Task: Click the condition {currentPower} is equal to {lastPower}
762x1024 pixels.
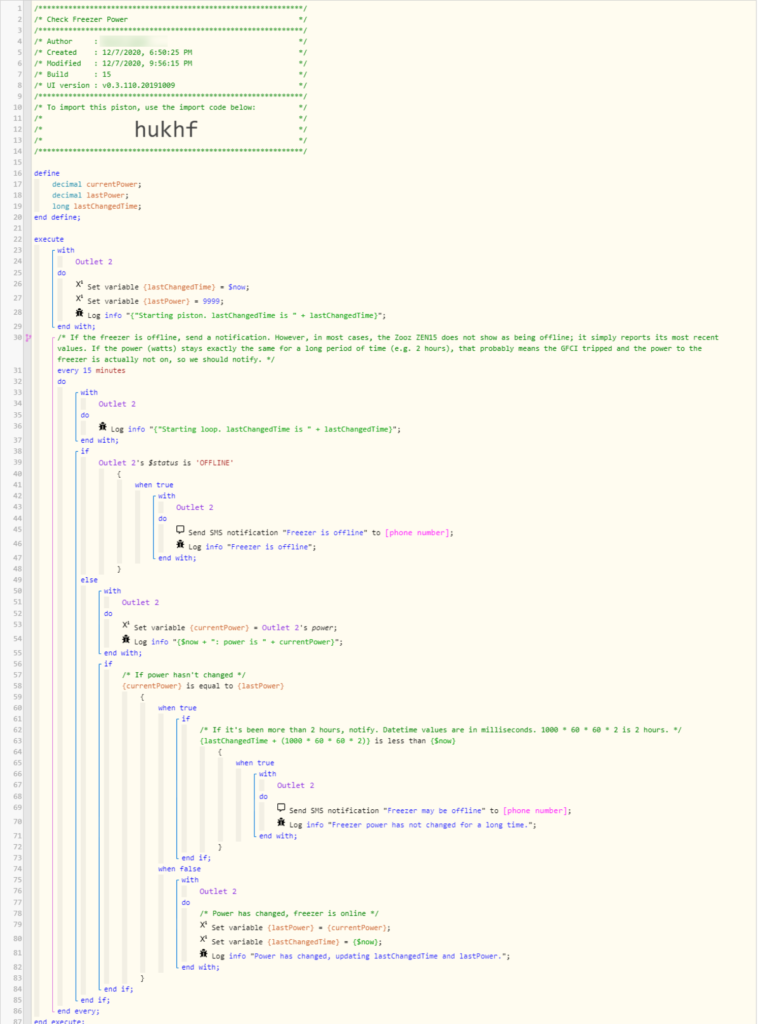Action: click(x=203, y=686)
